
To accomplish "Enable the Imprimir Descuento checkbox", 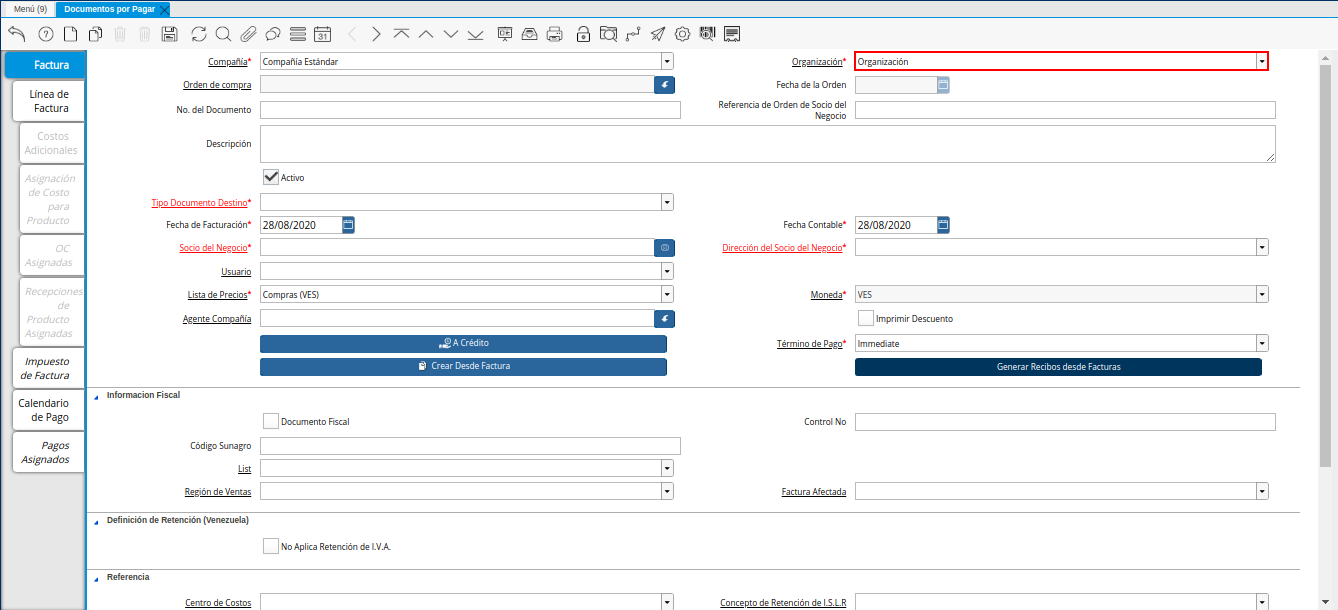I will pyautogui.click(x=866, y=318).
